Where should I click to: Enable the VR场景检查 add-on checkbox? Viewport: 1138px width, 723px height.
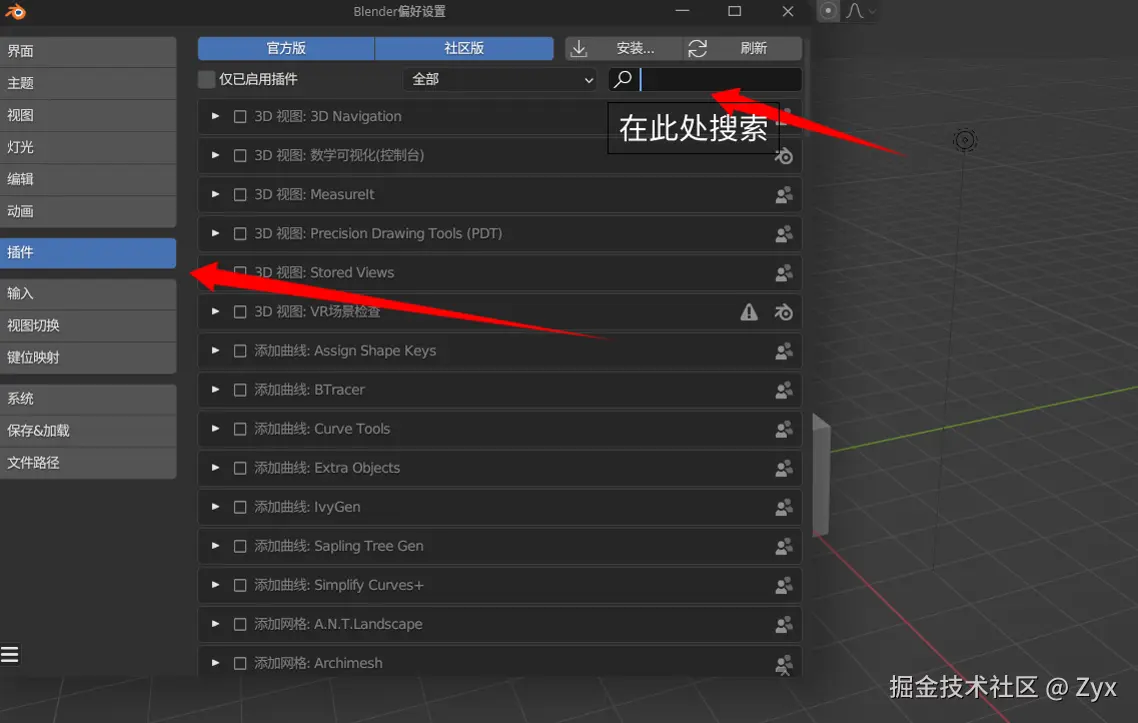[240, 312]
